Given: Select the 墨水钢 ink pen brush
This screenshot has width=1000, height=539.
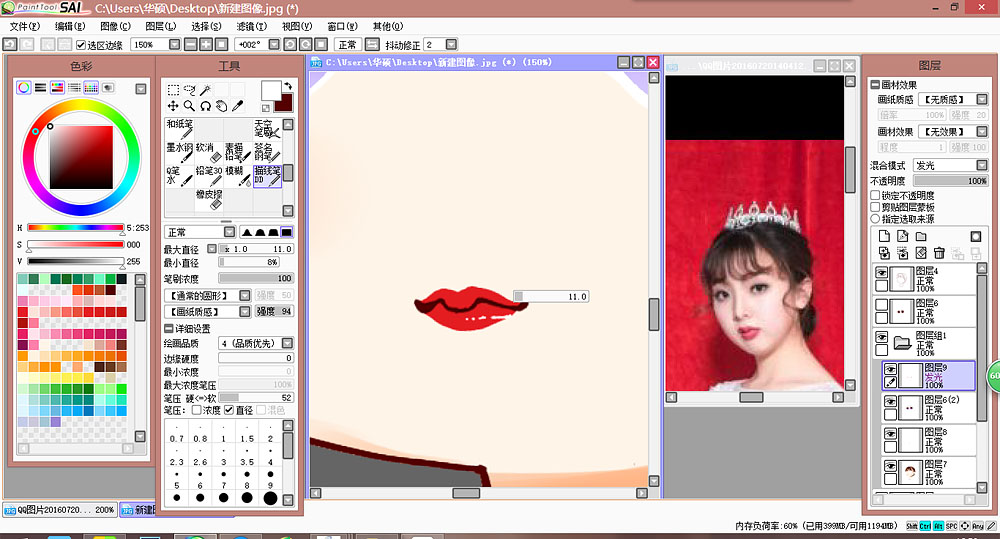Looking at the screenshot, I should 180,152.
